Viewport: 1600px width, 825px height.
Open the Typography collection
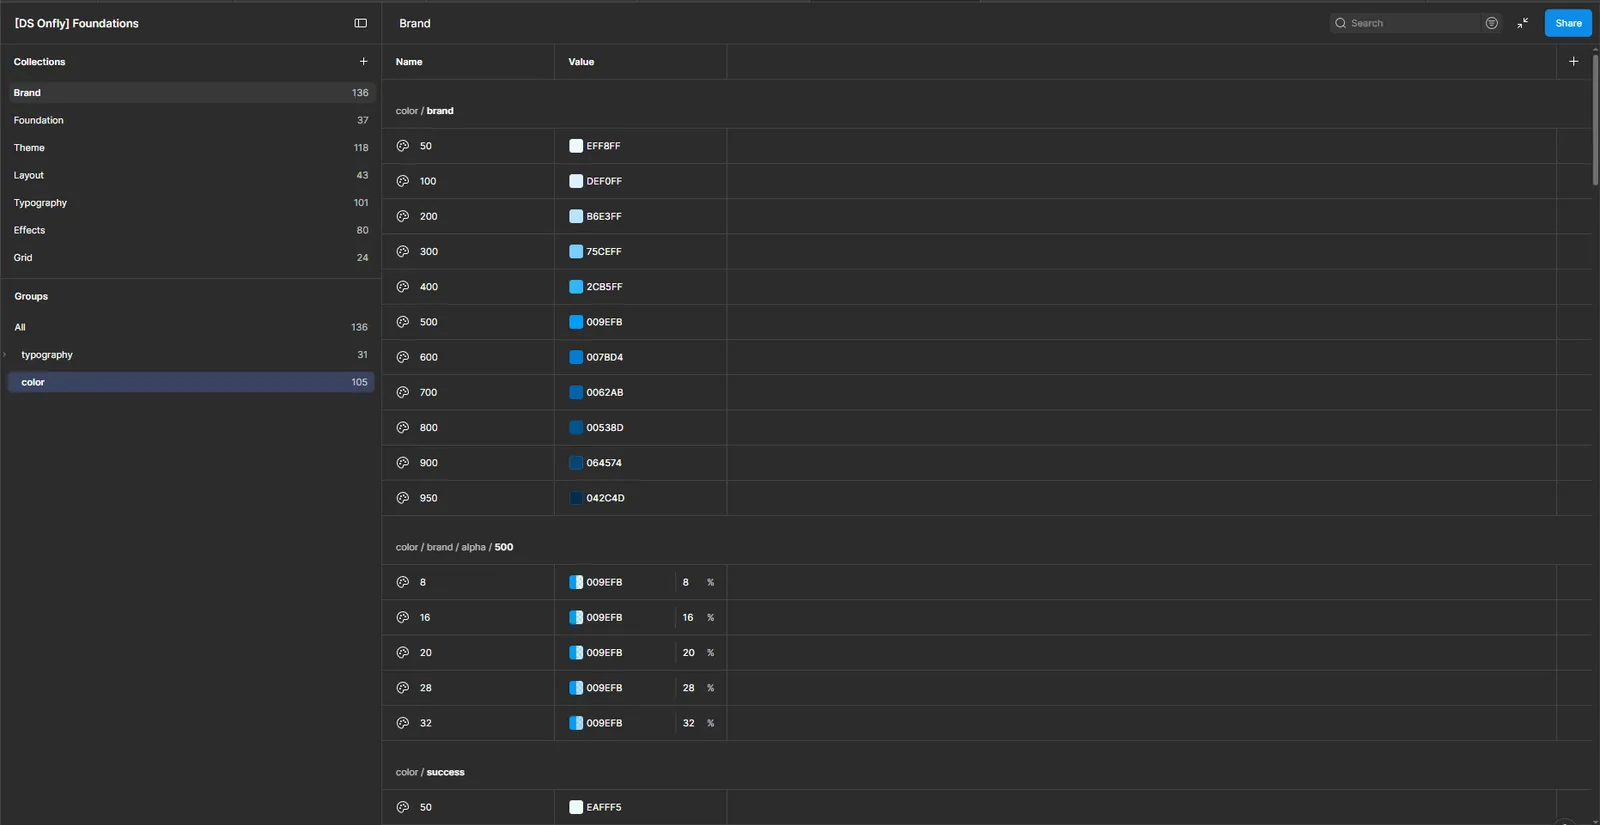[x=191, y=203]
